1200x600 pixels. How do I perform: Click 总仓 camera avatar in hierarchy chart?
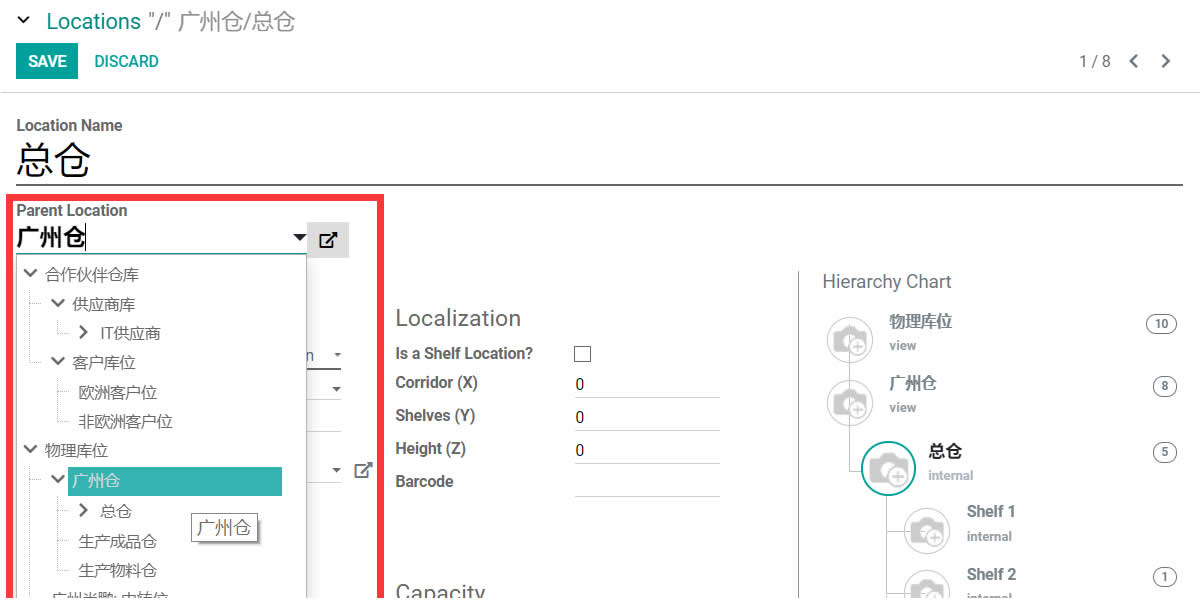coord(888,468)
